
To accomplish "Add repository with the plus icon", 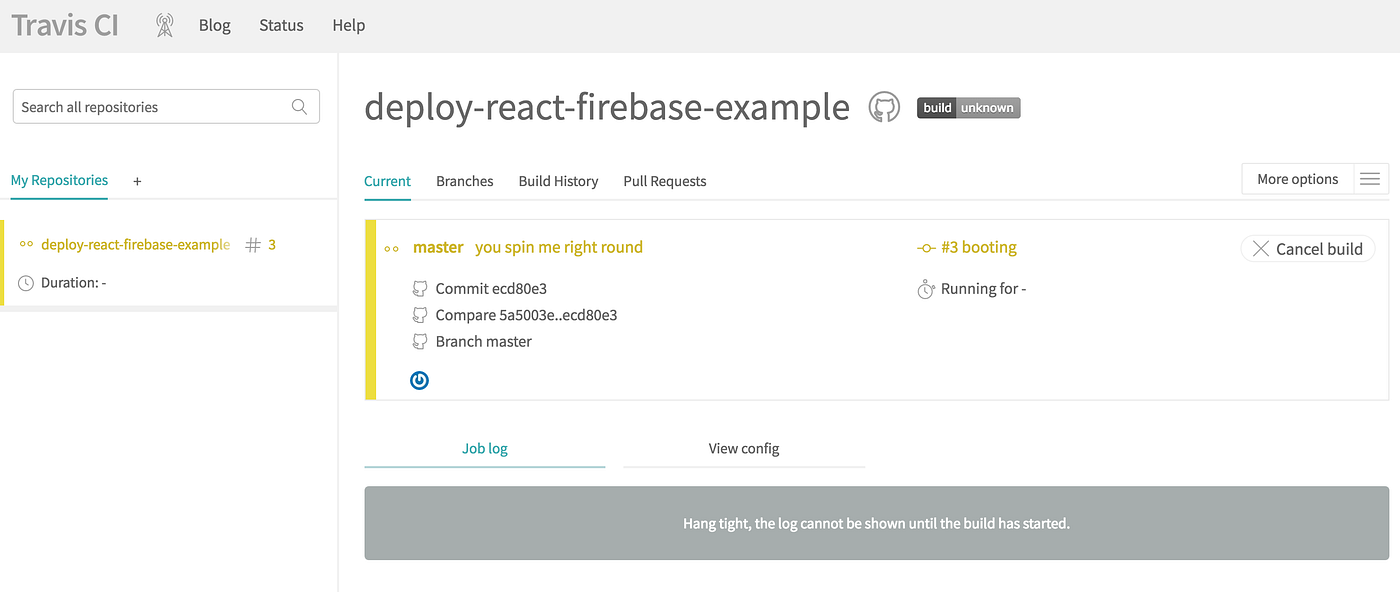I will click(x=137, y=181).
